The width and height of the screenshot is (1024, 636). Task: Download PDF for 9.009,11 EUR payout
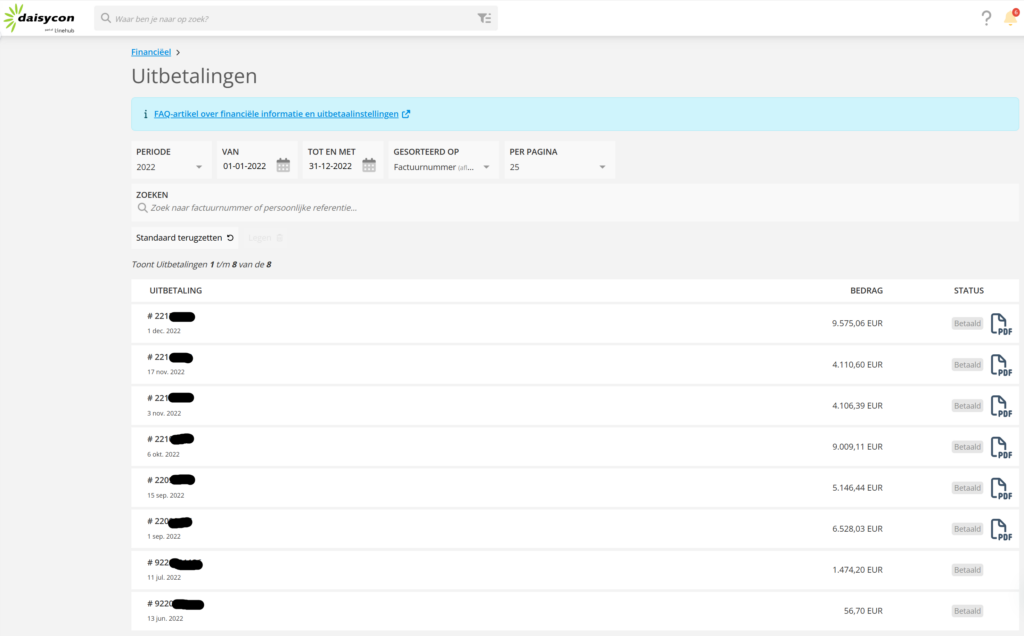coord(999,447)
